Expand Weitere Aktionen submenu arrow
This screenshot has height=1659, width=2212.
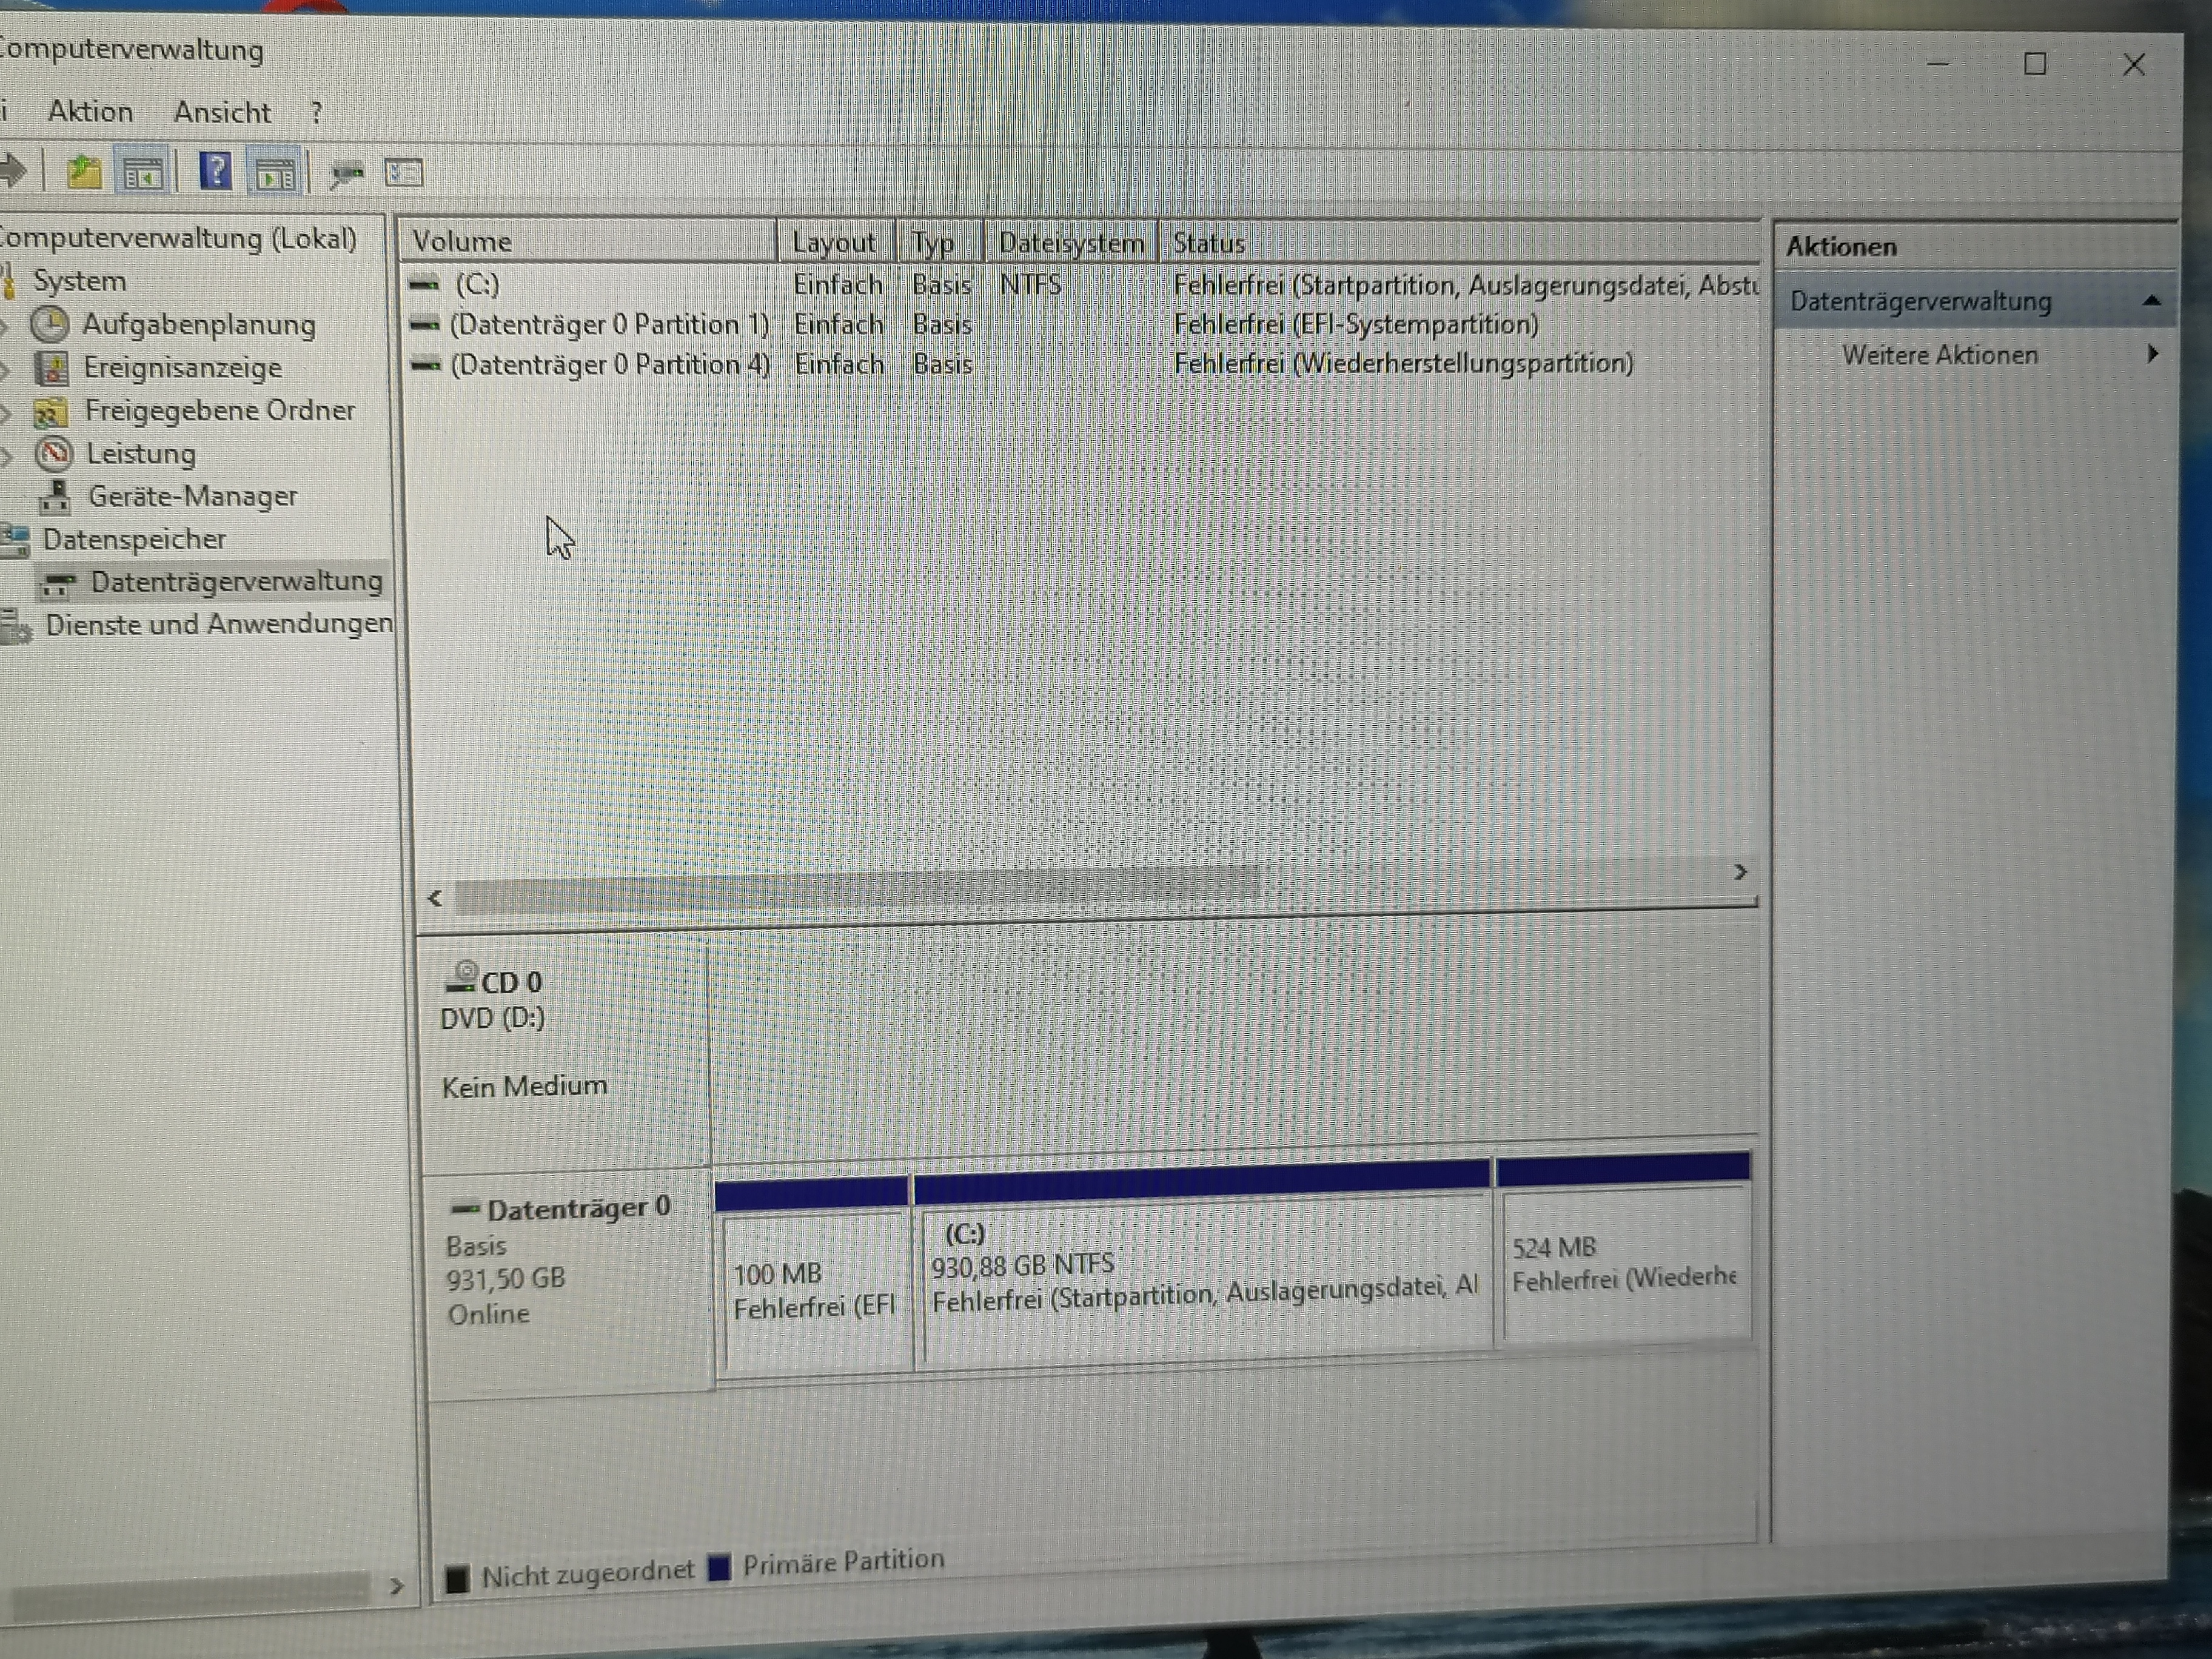pos(2152,354)
